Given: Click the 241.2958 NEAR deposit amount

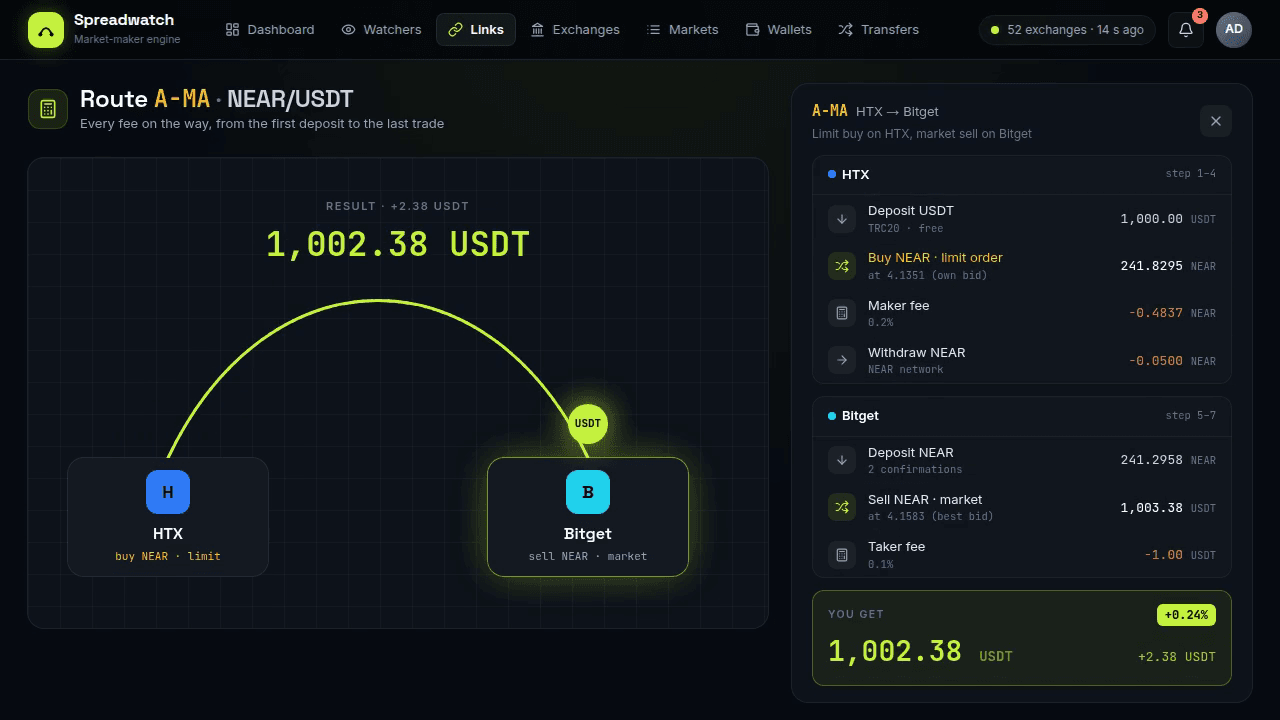Looking at the screenshot, I should pyautogui.click(x=1168, y=460).
